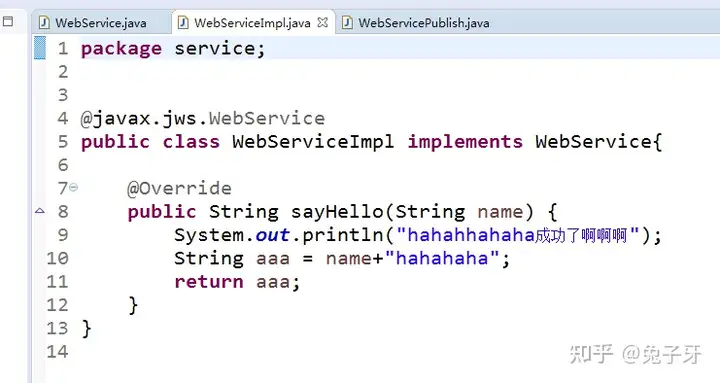Click the variable 'aaa' on line 10
This screenshot has width=720, height=383.
point(273,259)
